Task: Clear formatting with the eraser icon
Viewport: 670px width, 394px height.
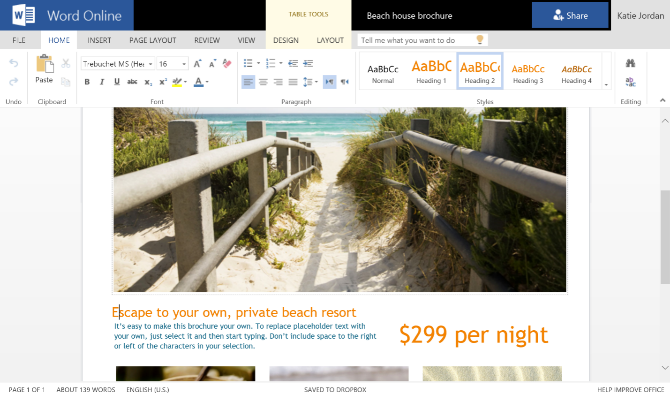Action: (227, 64)
